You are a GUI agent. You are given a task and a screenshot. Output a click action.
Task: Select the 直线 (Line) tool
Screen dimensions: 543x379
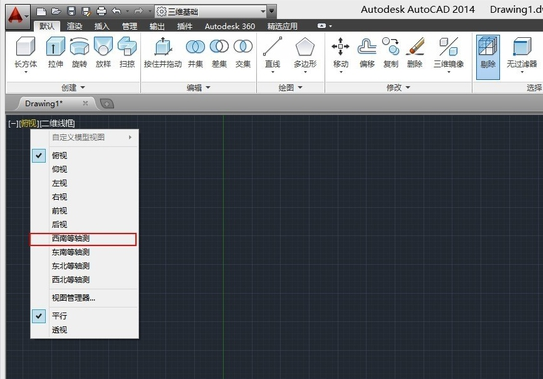click(x=273, y=52)
